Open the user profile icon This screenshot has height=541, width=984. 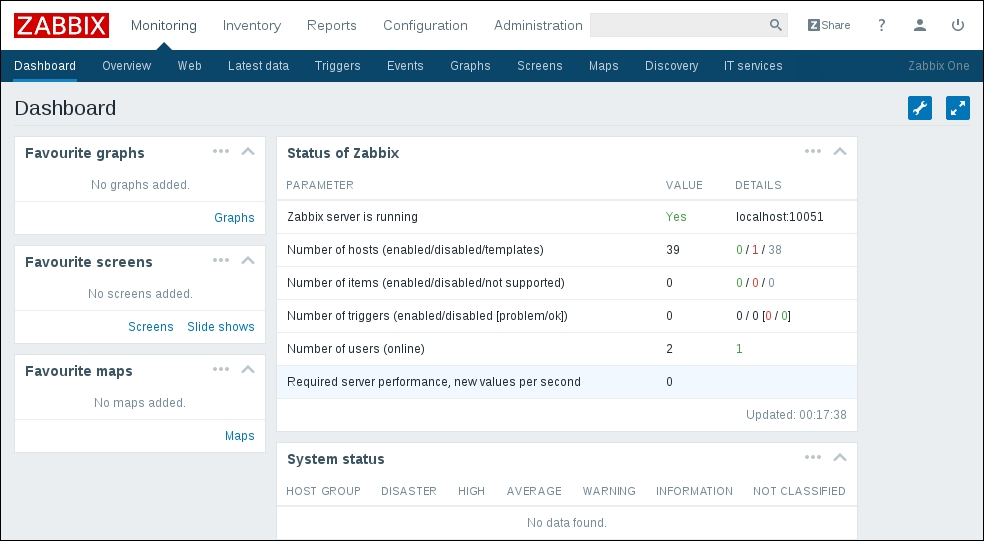click(x=920, y=25)
